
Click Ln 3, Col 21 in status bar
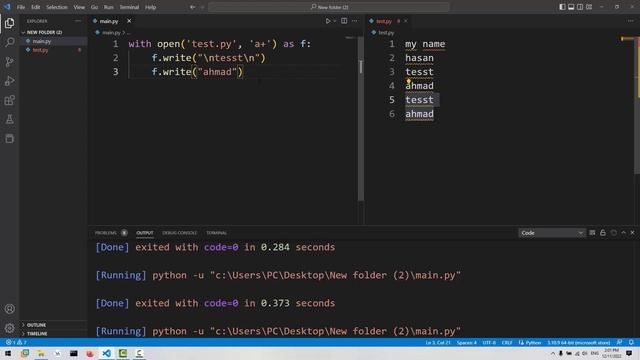pyautogui.click(x=438, y=342)
